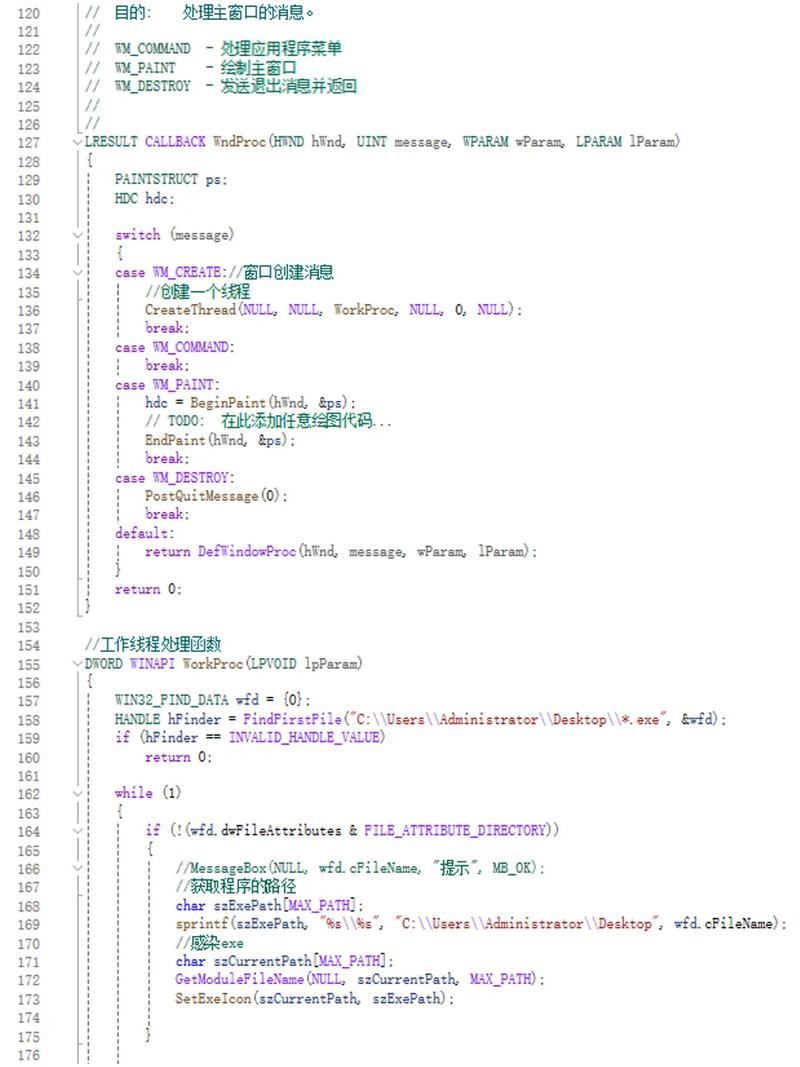Screen dimensions: 800x1067
Task: Collapse the if block fold on line 164
Action: click(78, 831)
